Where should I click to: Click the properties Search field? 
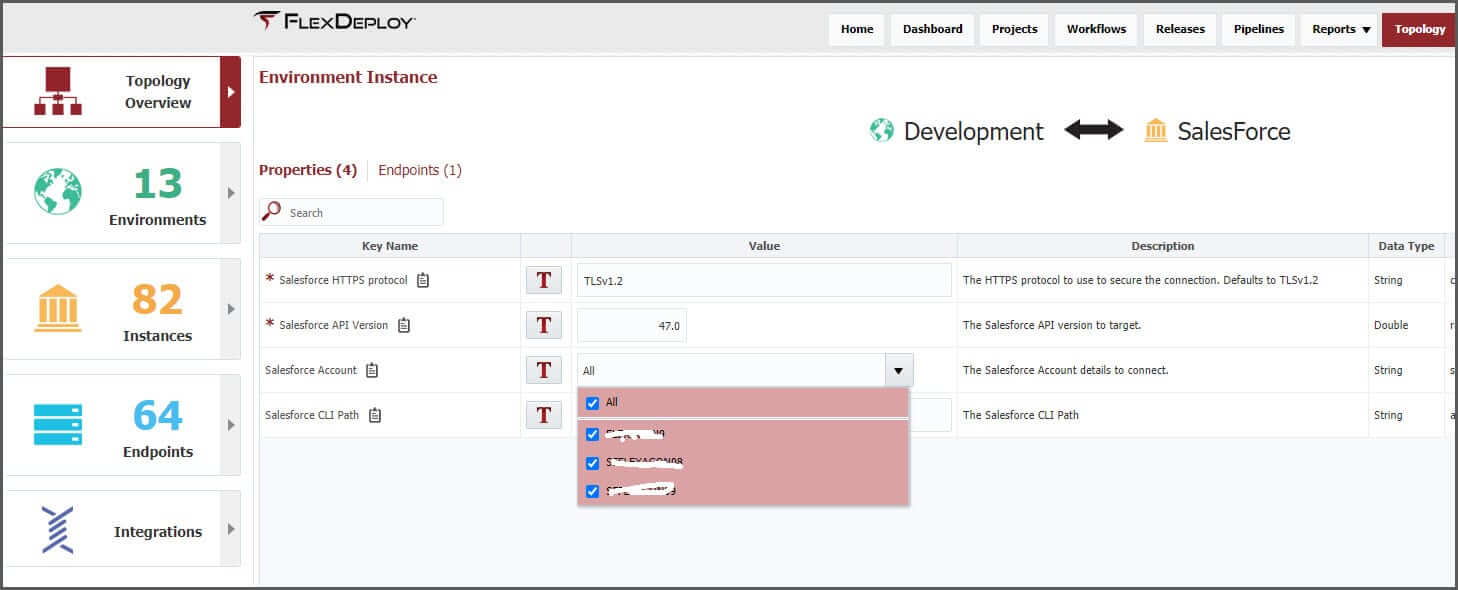point(360,212)
